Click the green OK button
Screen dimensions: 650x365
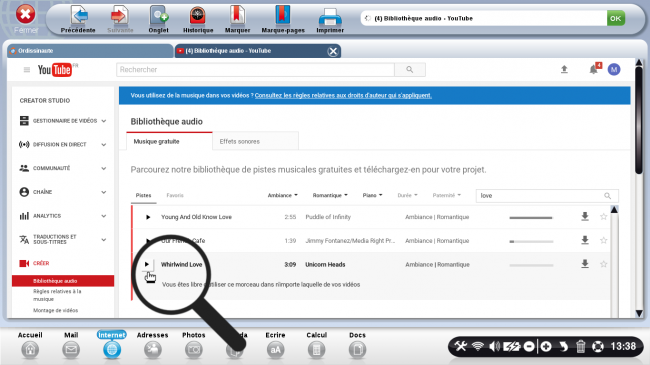click(616, 18)
